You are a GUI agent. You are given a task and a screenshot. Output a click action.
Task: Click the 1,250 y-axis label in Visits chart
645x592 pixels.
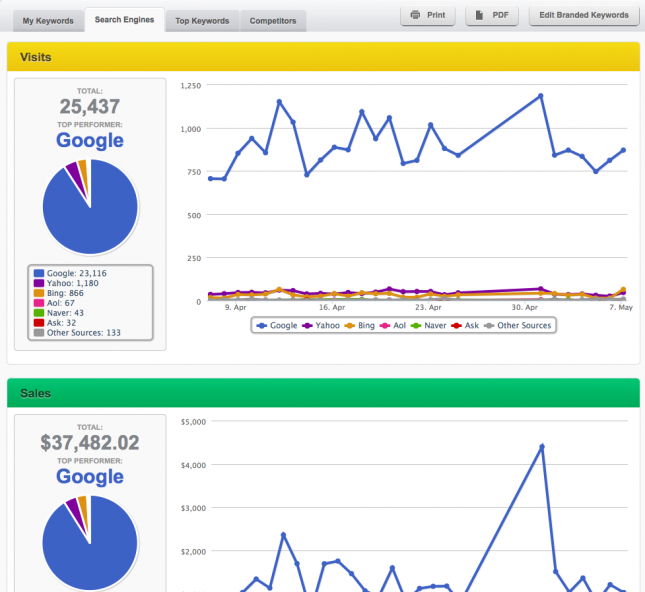pos(191,86)
